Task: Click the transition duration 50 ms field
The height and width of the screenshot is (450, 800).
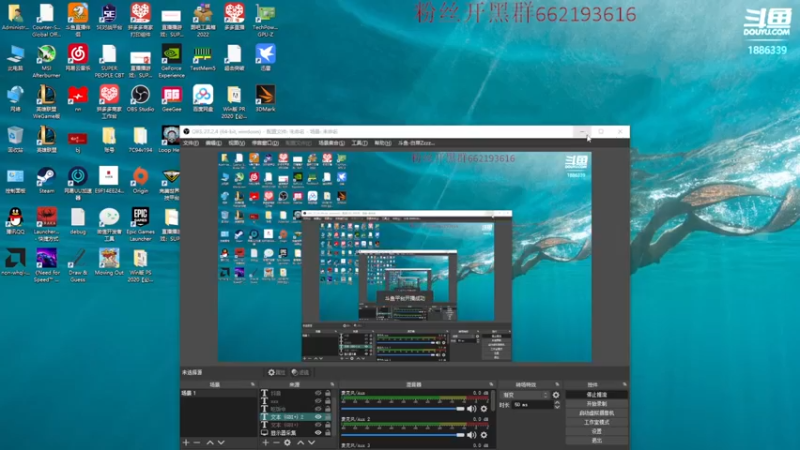Action: [532, 405]
